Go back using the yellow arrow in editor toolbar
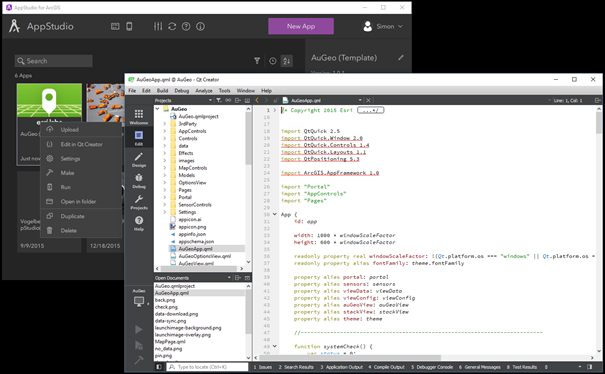 point(257,100)
